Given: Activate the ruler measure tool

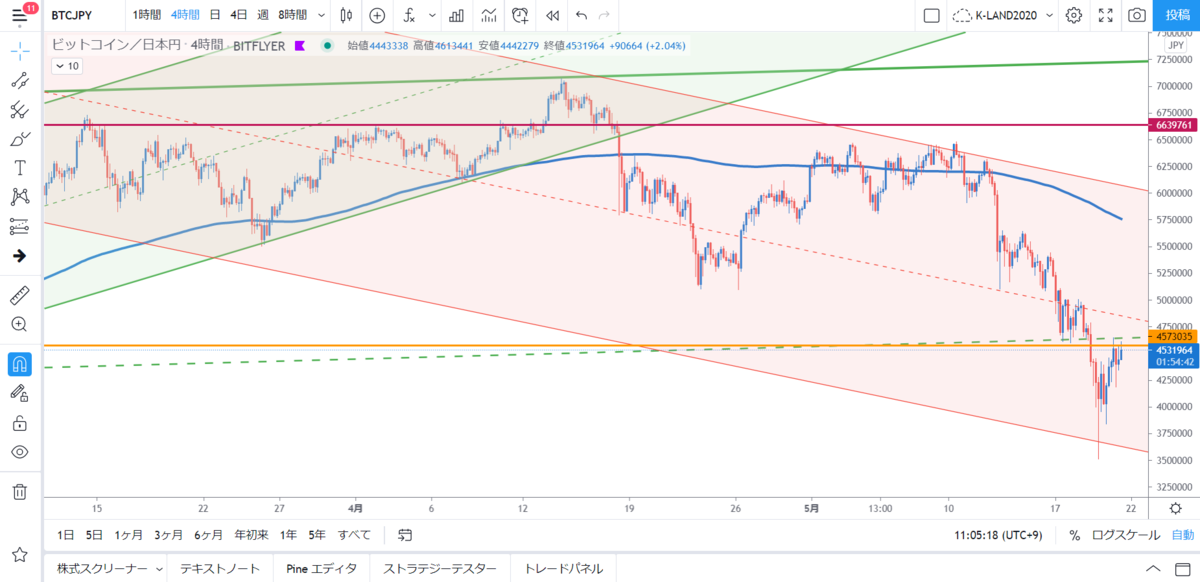Looking at the screenshot, I should tap(19, 295).
